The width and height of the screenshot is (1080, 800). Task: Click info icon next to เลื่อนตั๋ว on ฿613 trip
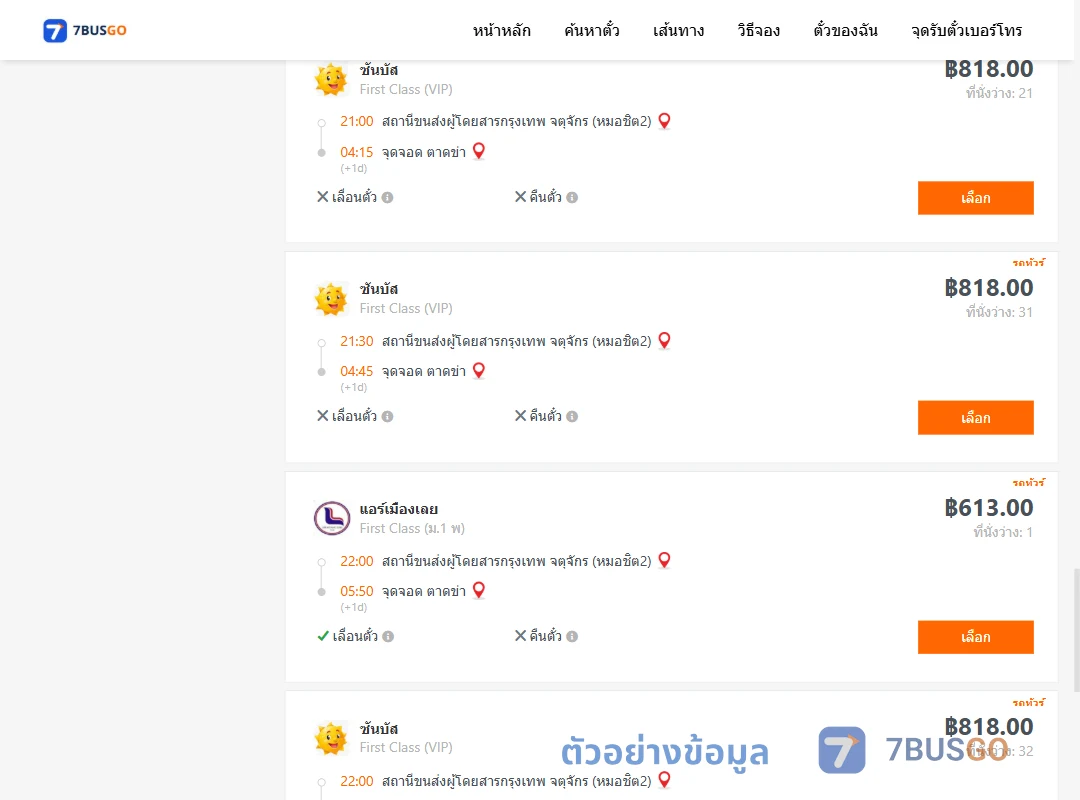tap(388, 637)
